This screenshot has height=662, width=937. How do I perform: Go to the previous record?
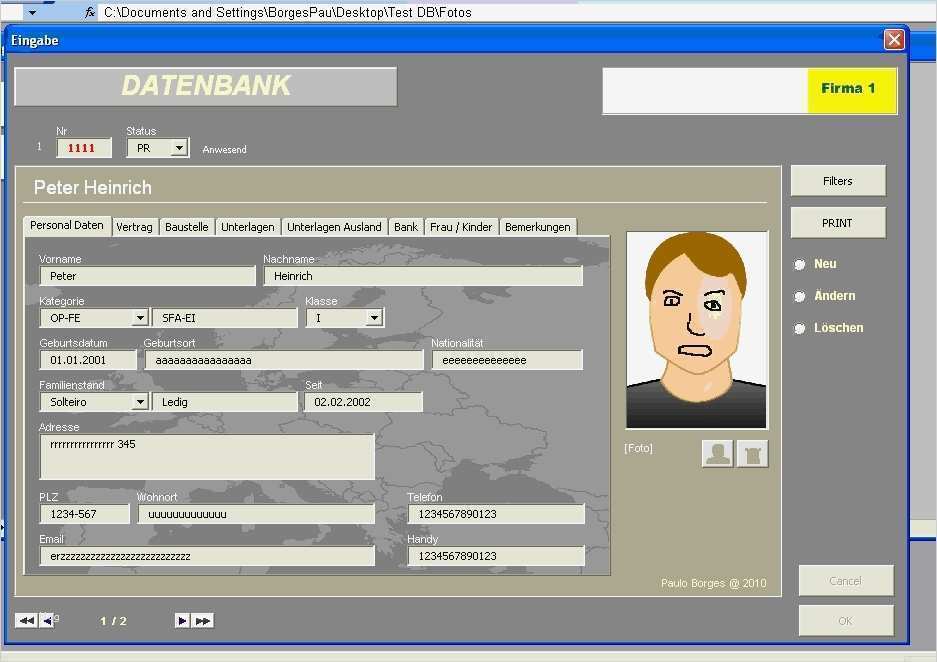(x=47, y=621)
